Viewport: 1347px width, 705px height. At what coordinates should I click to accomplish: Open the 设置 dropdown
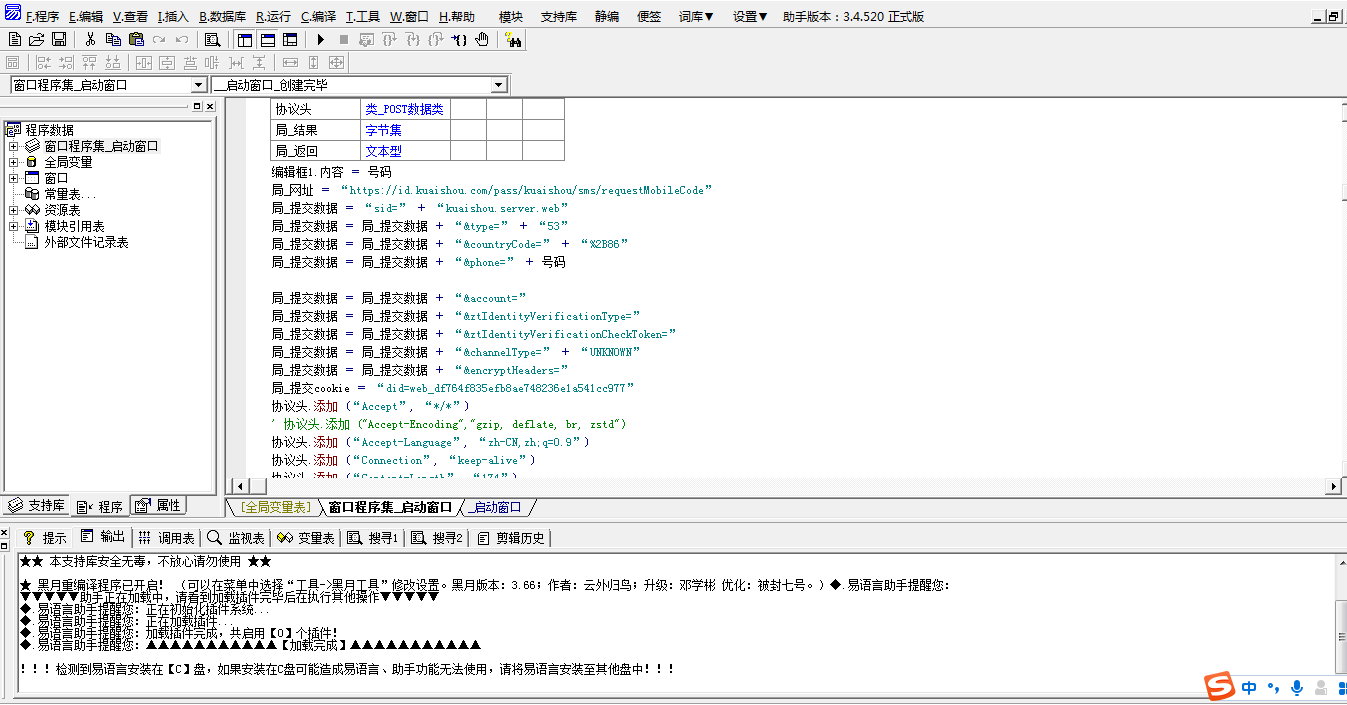(750, 17)
